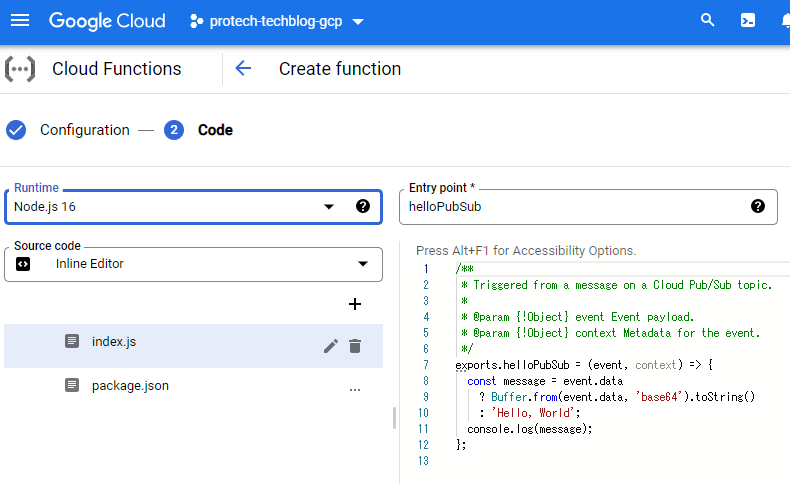Click the Entry point help icon
The image size is (790, 484).
click(758, 206)
